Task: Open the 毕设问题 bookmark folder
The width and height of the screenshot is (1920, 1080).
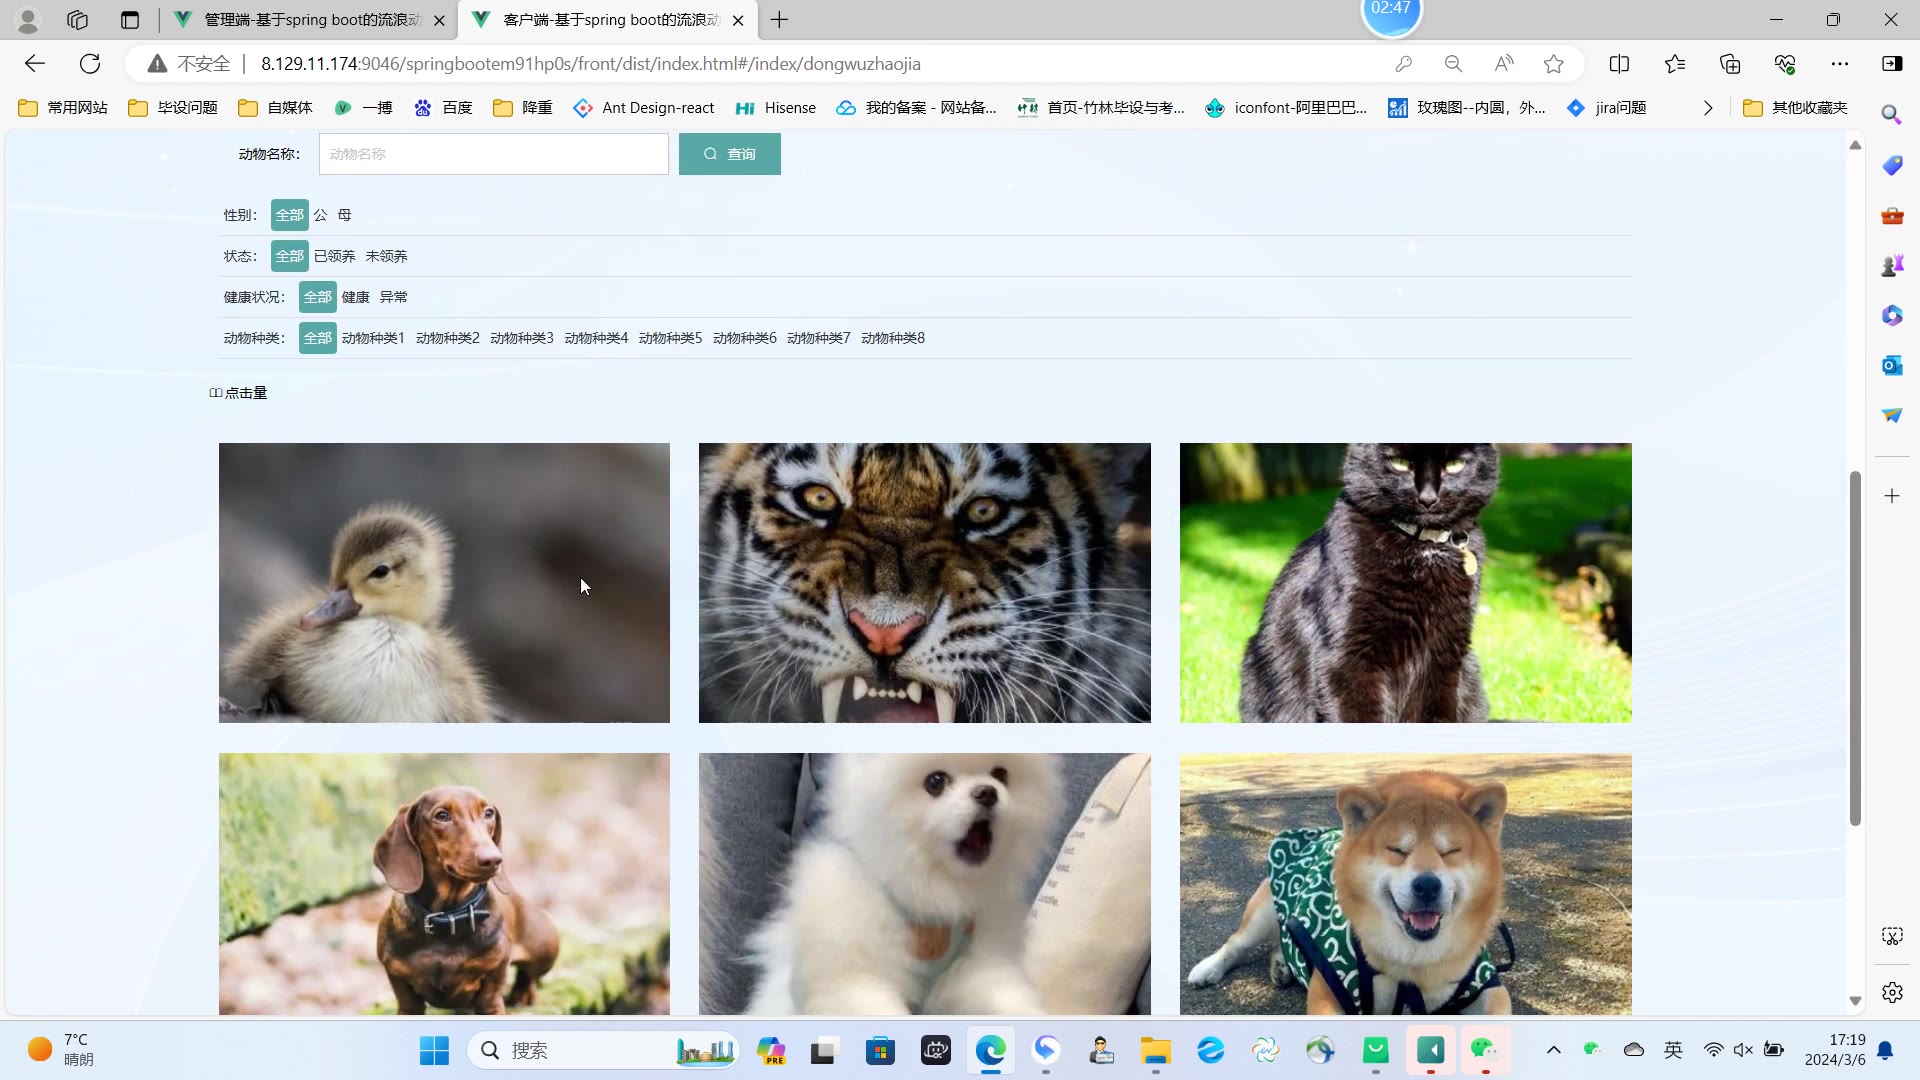Action: [x=174, y=108]
